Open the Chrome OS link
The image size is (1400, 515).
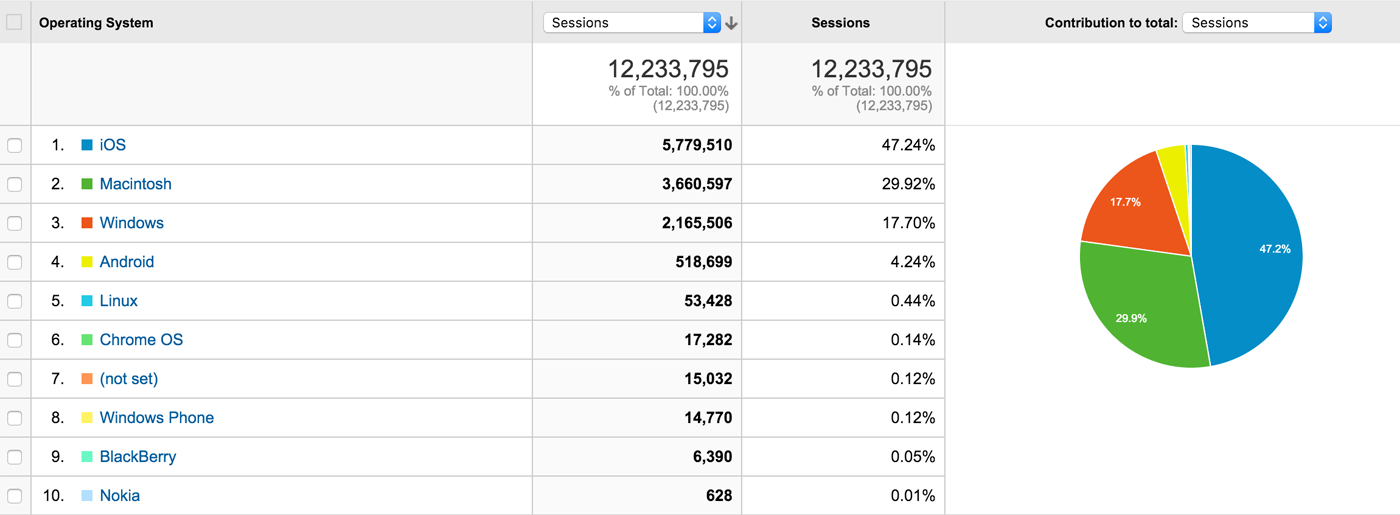coord(141,340)
